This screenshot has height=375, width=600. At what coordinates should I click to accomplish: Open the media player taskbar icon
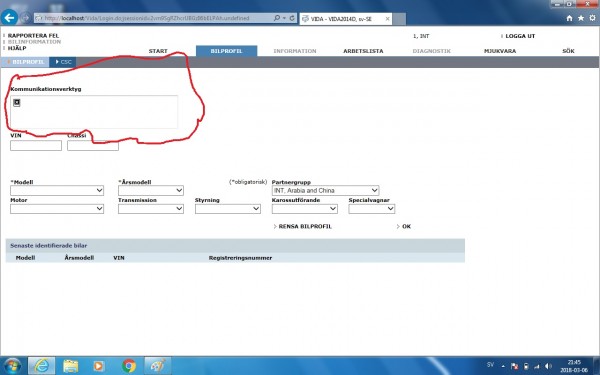tap(98, 366)
